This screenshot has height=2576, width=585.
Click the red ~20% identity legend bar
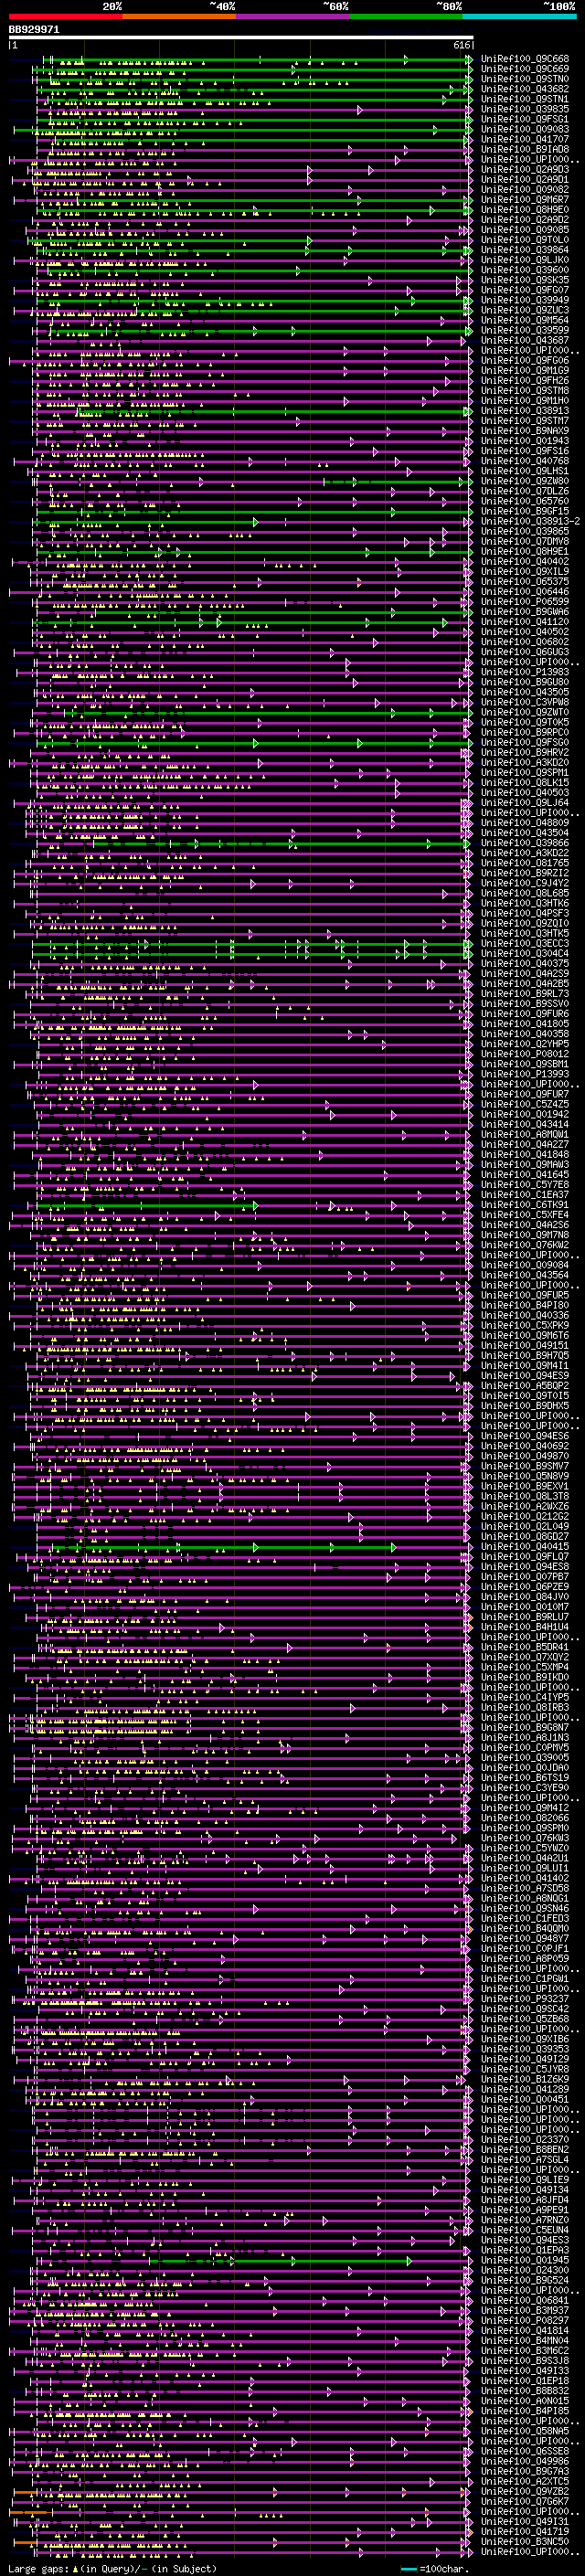click(x=65, y=16)
